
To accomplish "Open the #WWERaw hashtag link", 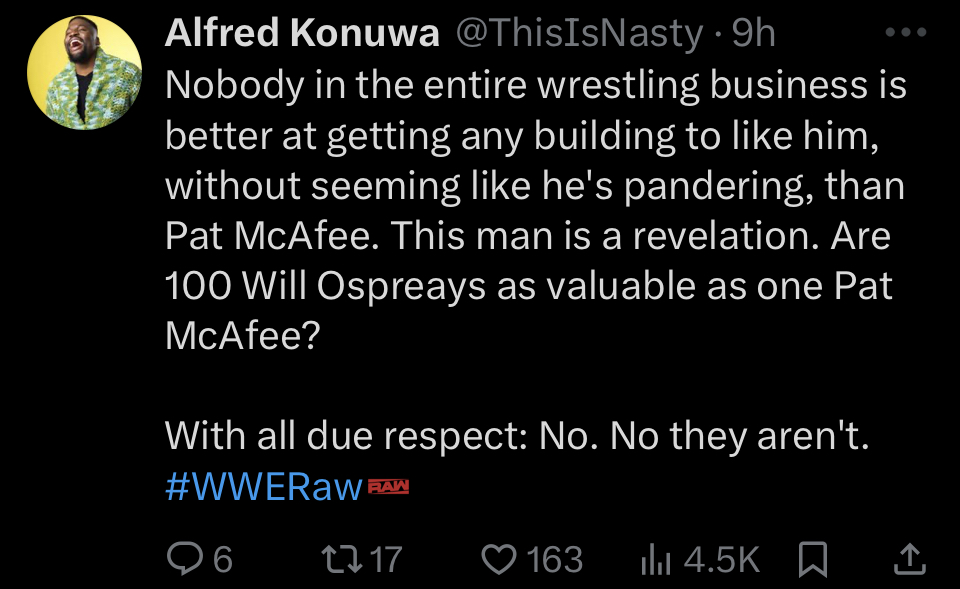I will tap(264, 488).
